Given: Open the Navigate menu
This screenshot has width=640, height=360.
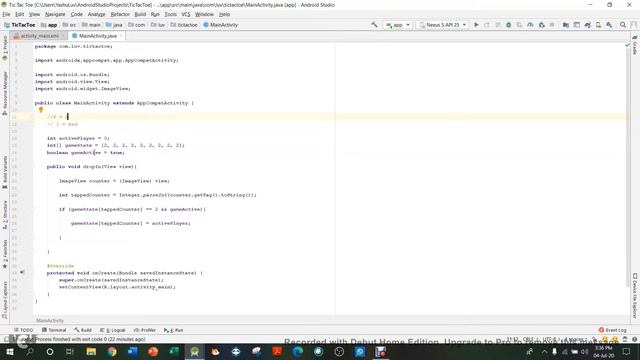Looking at the screenshot, I should 55,14.
